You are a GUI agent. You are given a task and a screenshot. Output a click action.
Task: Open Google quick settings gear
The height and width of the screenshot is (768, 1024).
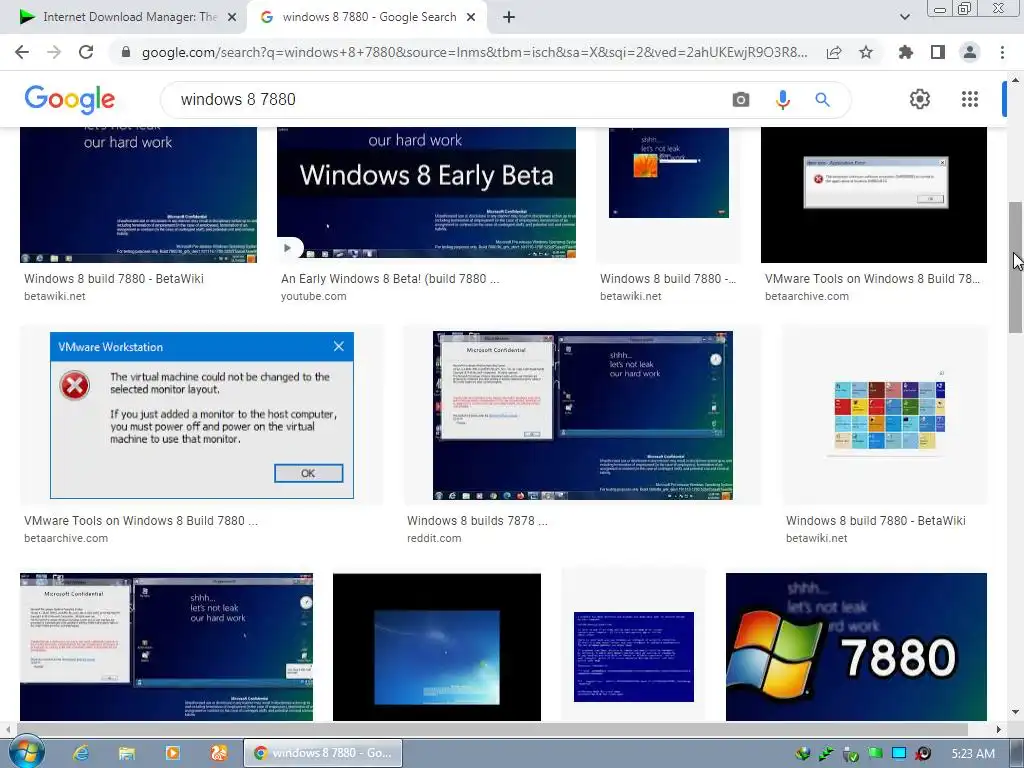pos(920,99)
